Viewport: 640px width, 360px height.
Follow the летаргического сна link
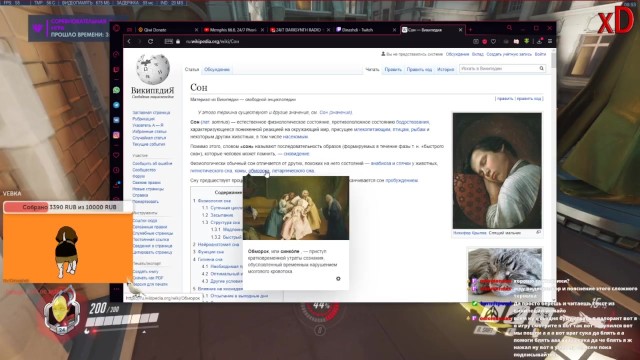pos(293,171)
